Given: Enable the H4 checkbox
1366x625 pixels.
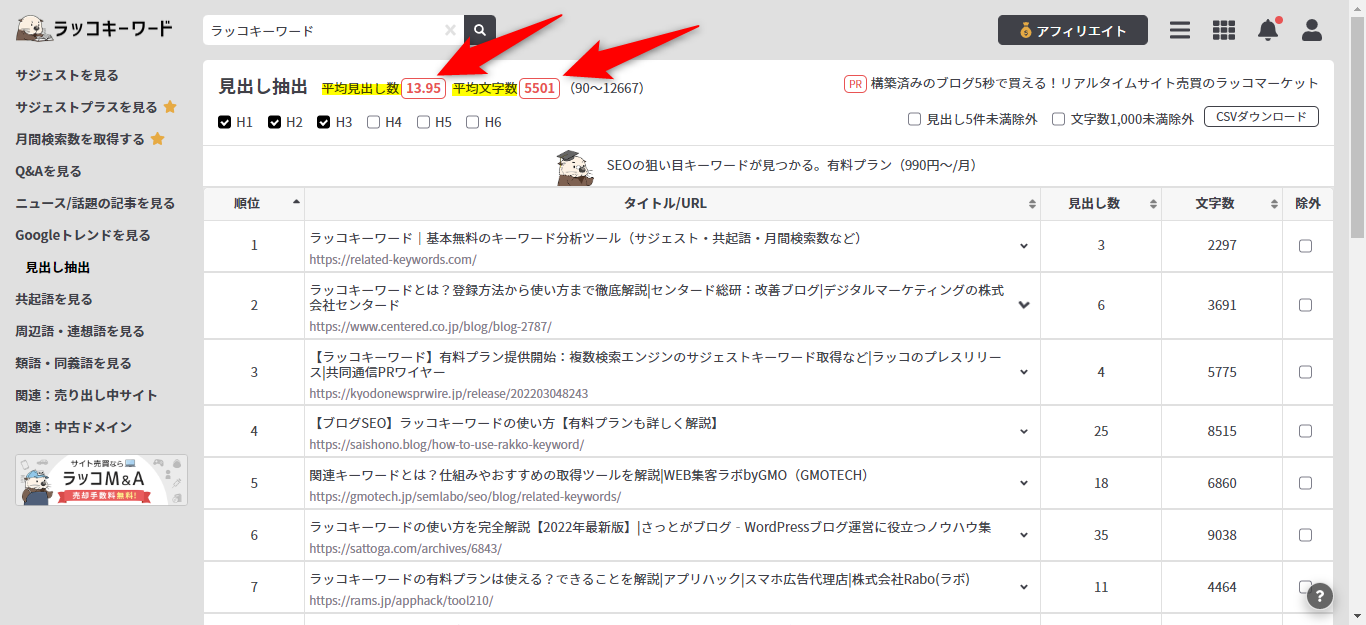Looking at the screenshot, I should 374,122.
